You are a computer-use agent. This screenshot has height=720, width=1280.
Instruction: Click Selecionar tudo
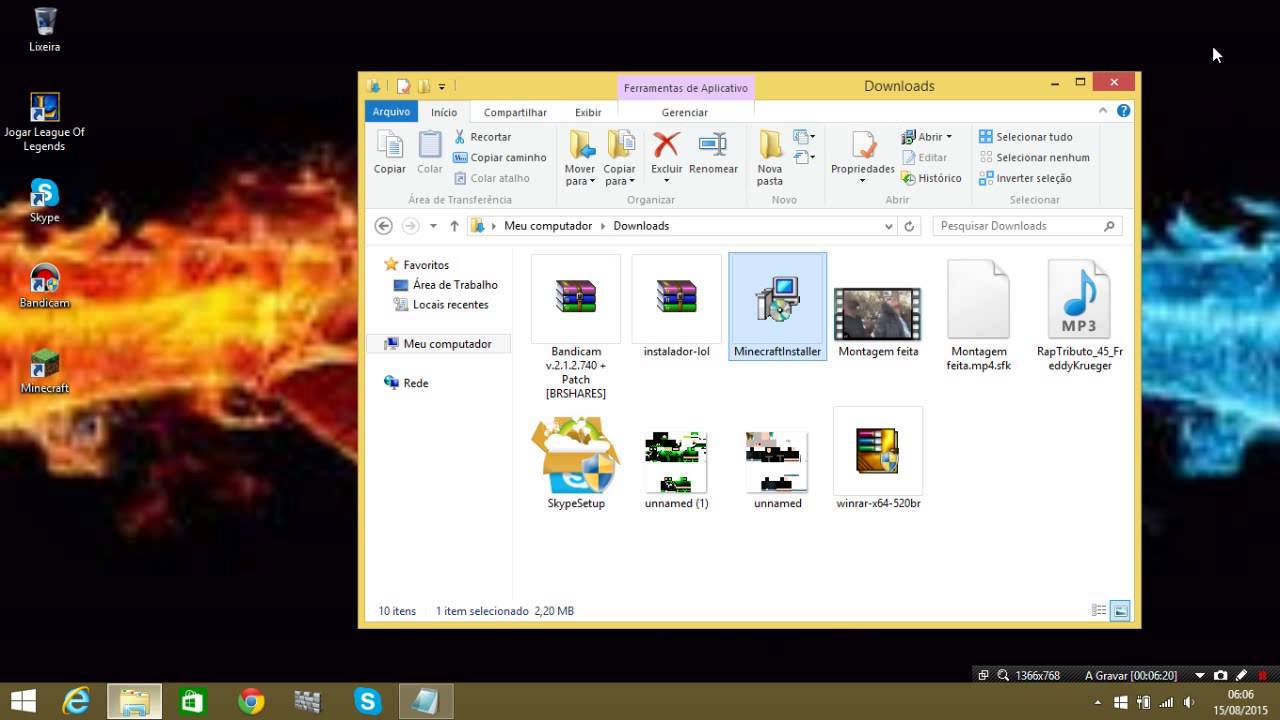(1025, 137)
